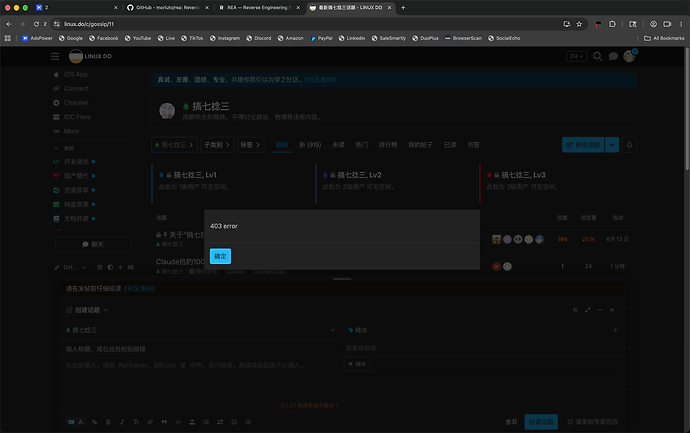This screenshot has width=690, height=433.
Task: Open the composer category selector 搞七捻三
Action: pyautogui.click(x=201, y=330)
